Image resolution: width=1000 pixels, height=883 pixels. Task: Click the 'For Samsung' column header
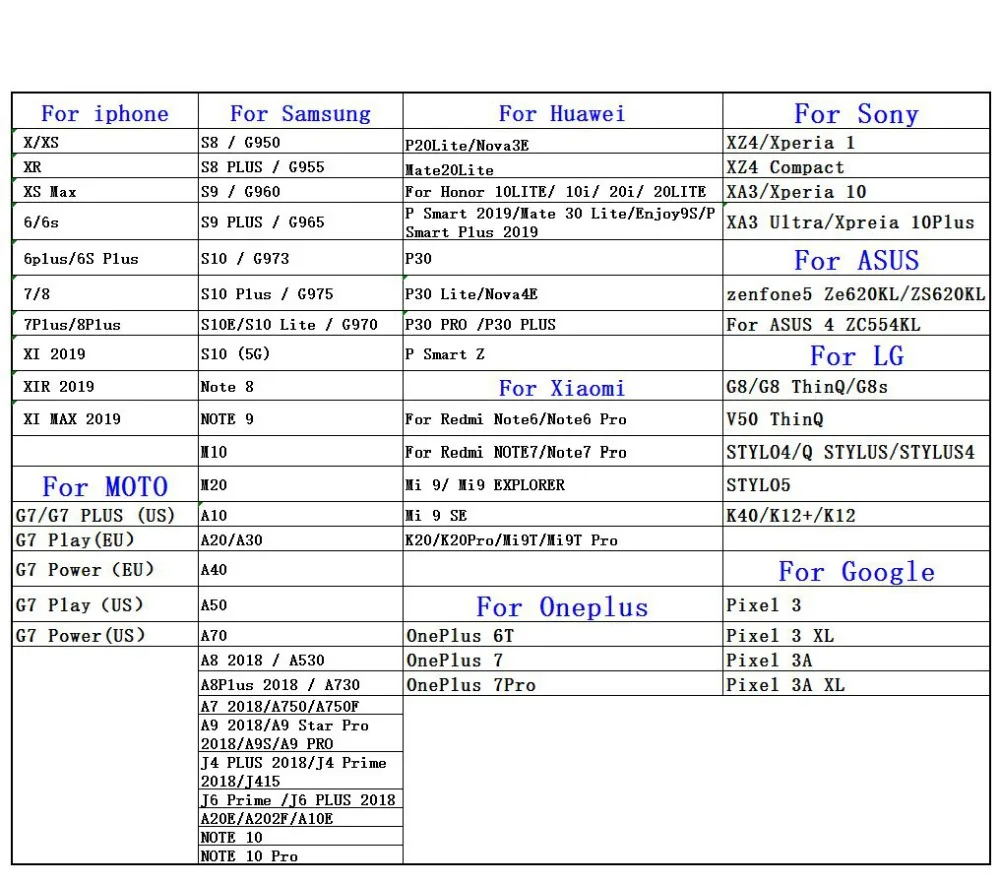pos(300,112)
